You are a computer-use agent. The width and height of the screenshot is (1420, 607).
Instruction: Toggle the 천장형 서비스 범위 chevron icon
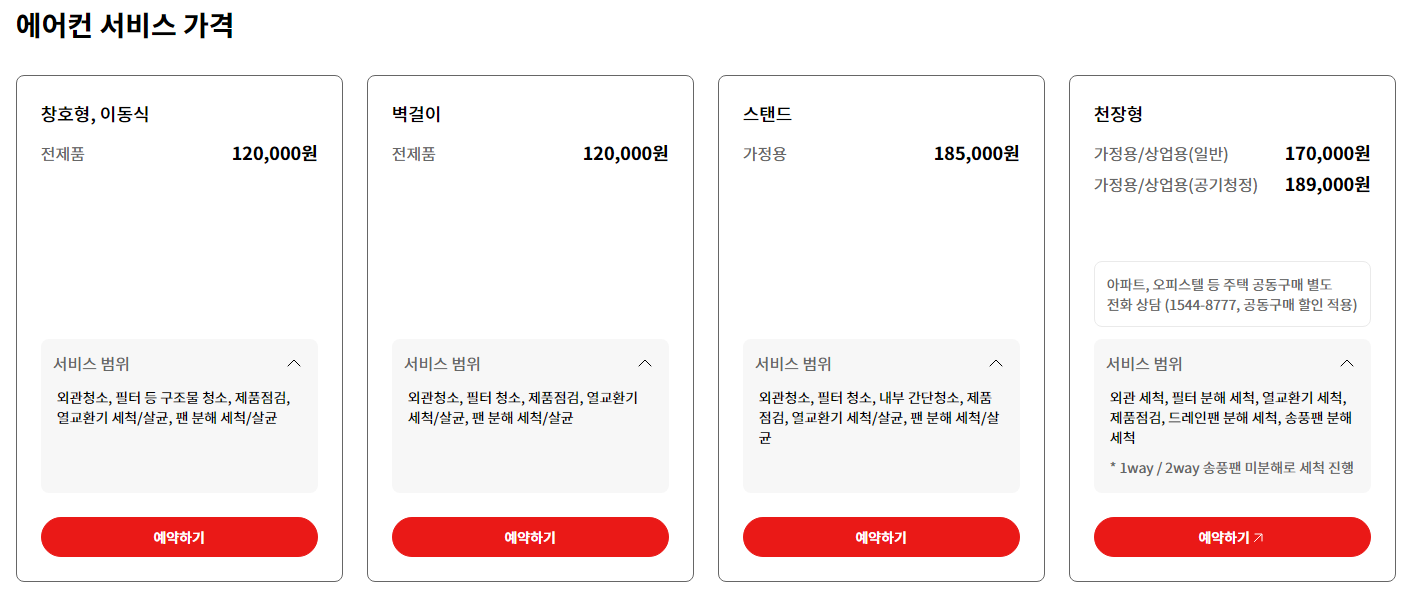coord(1347,364)
